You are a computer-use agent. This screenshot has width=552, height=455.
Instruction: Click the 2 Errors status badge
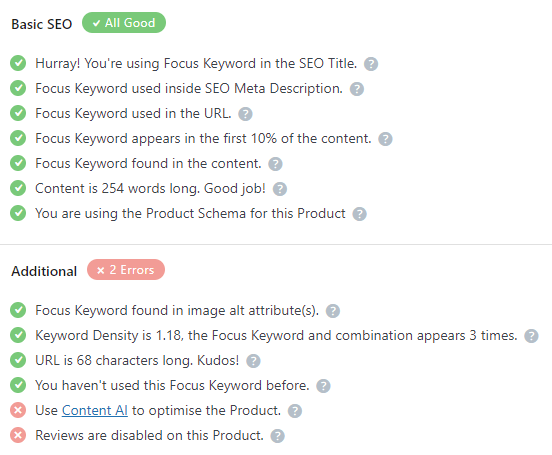pyautogui.click(x=126, y=270)
